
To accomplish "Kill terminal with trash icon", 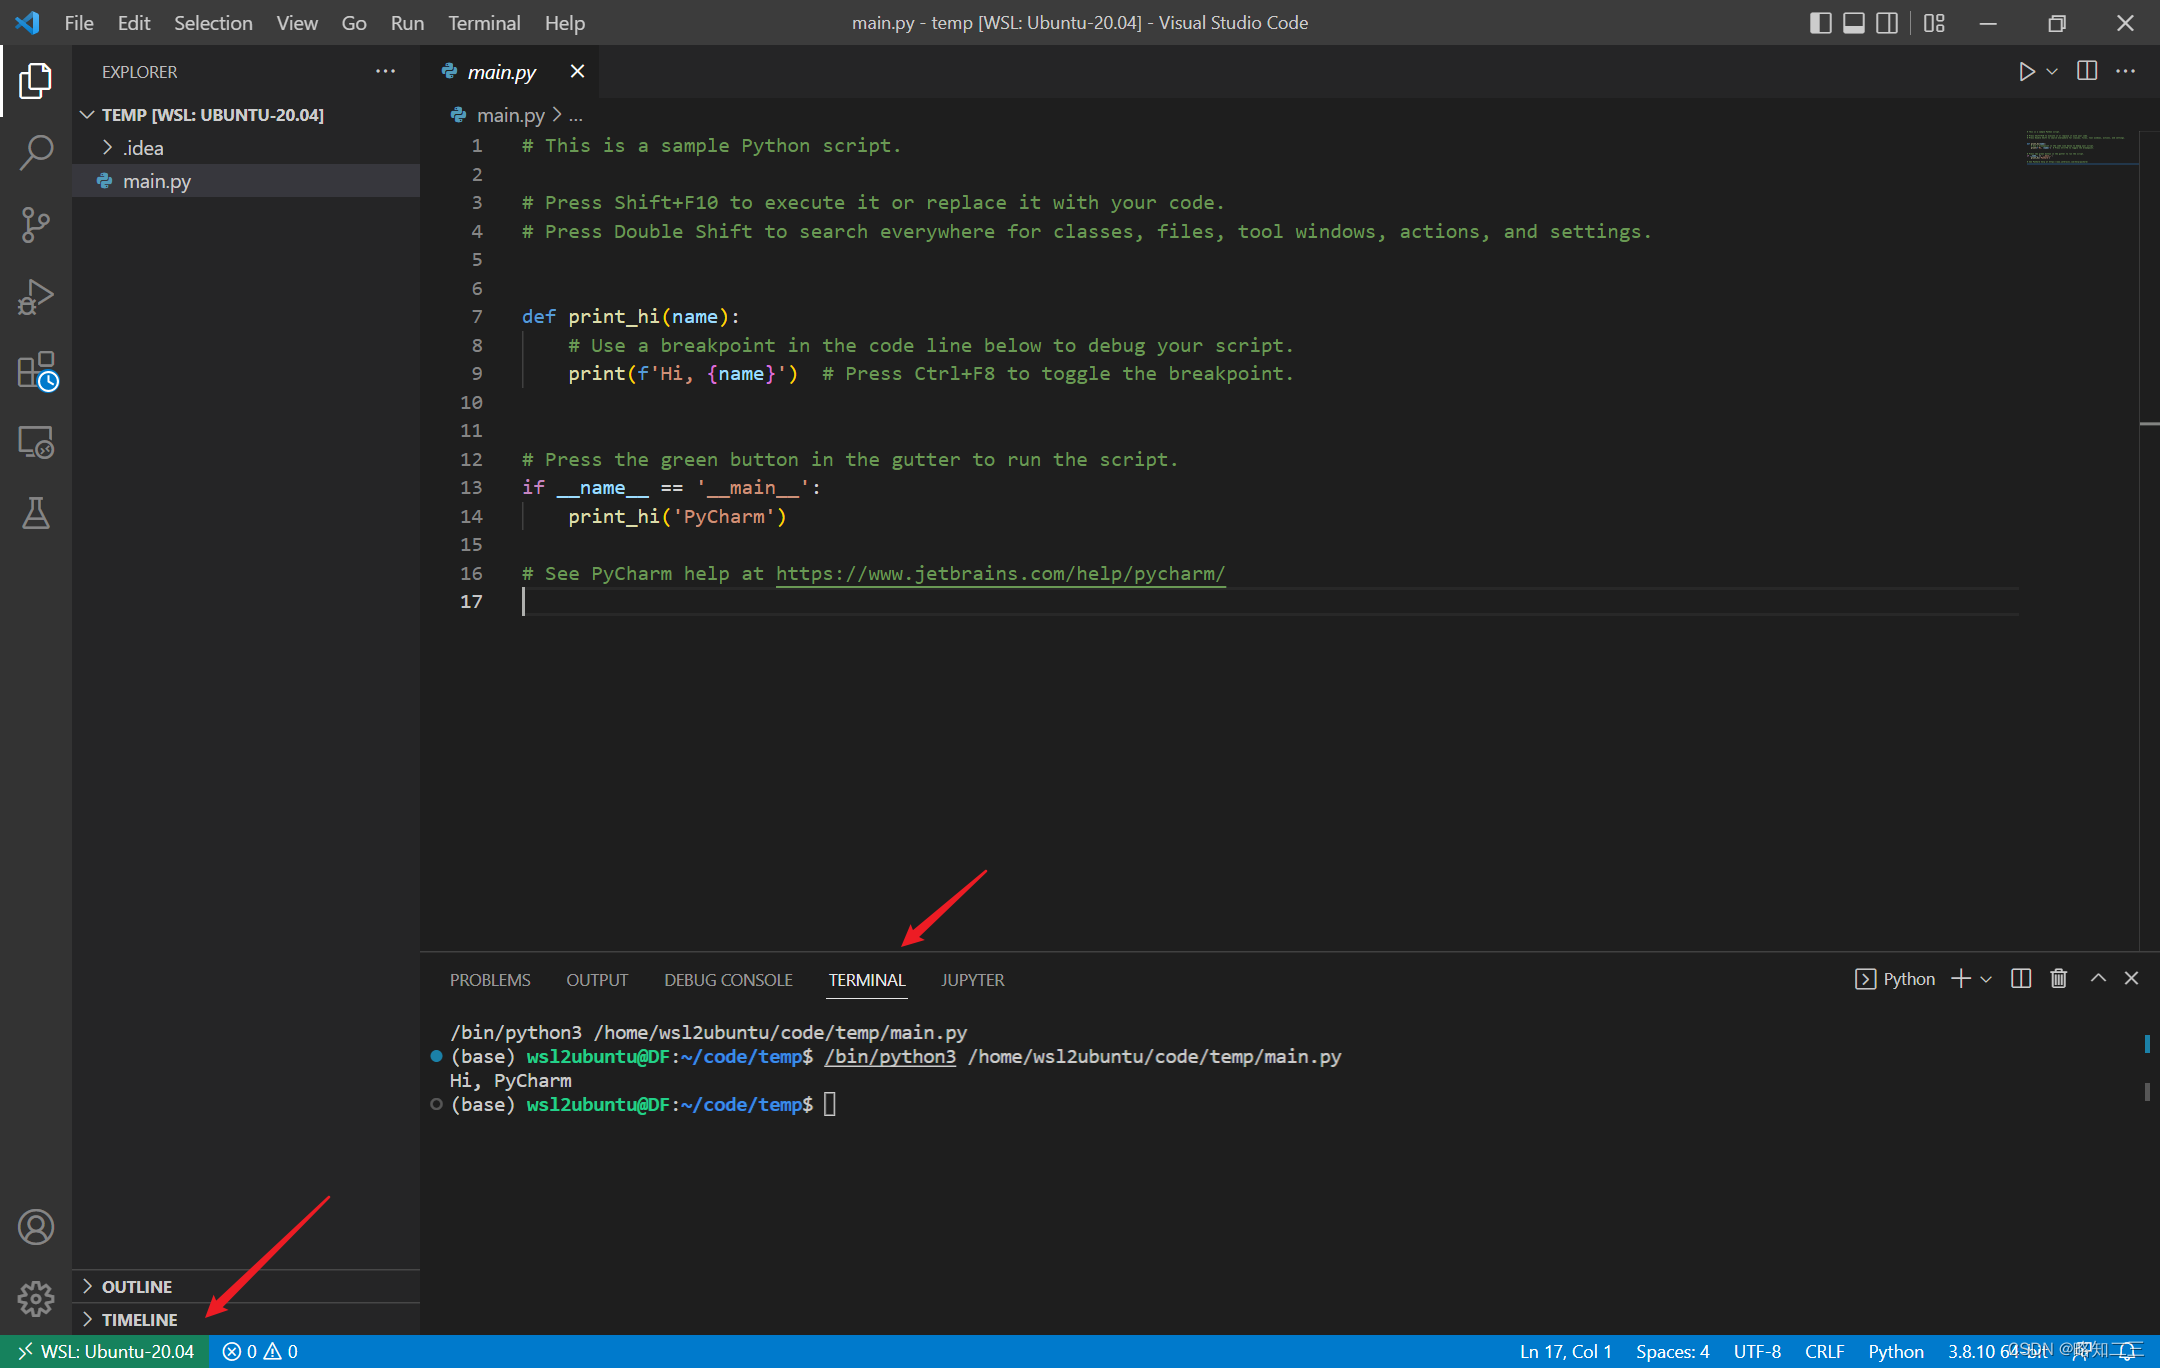I will [x=2058, y=979].
